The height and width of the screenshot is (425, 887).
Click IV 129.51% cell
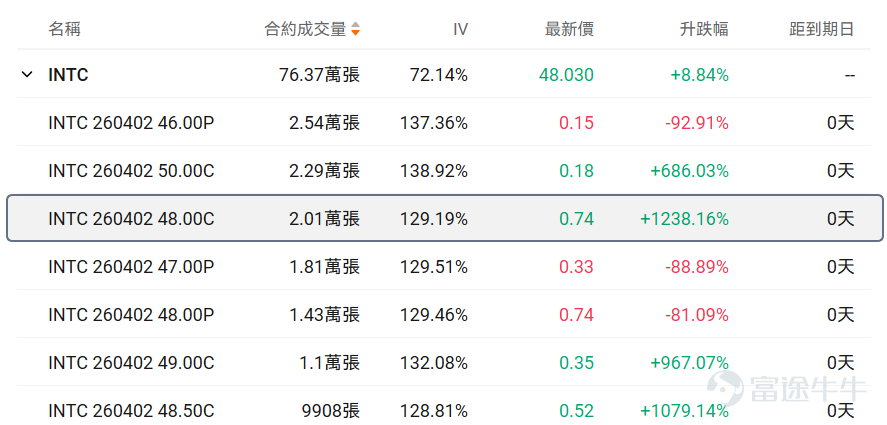point(434,267)
